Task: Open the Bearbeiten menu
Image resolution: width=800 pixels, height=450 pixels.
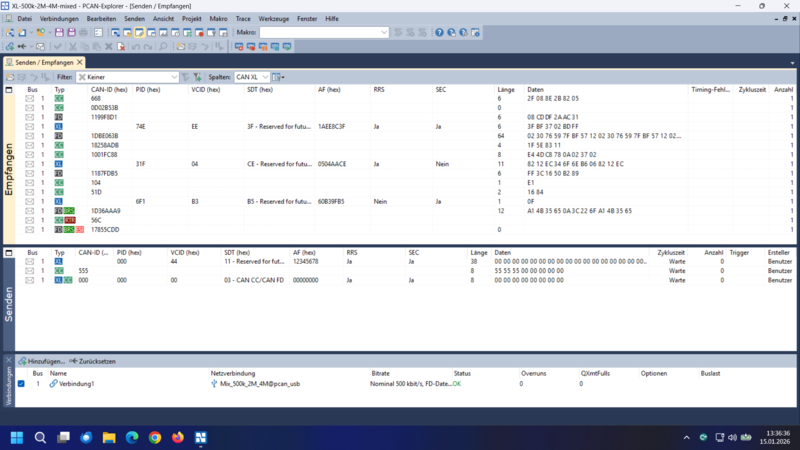Action: point(101,19)
